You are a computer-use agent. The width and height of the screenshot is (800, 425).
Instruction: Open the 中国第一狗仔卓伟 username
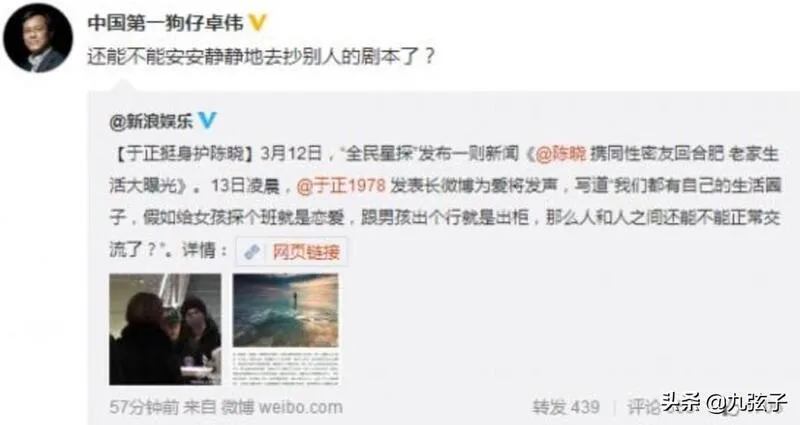[165, 23]
